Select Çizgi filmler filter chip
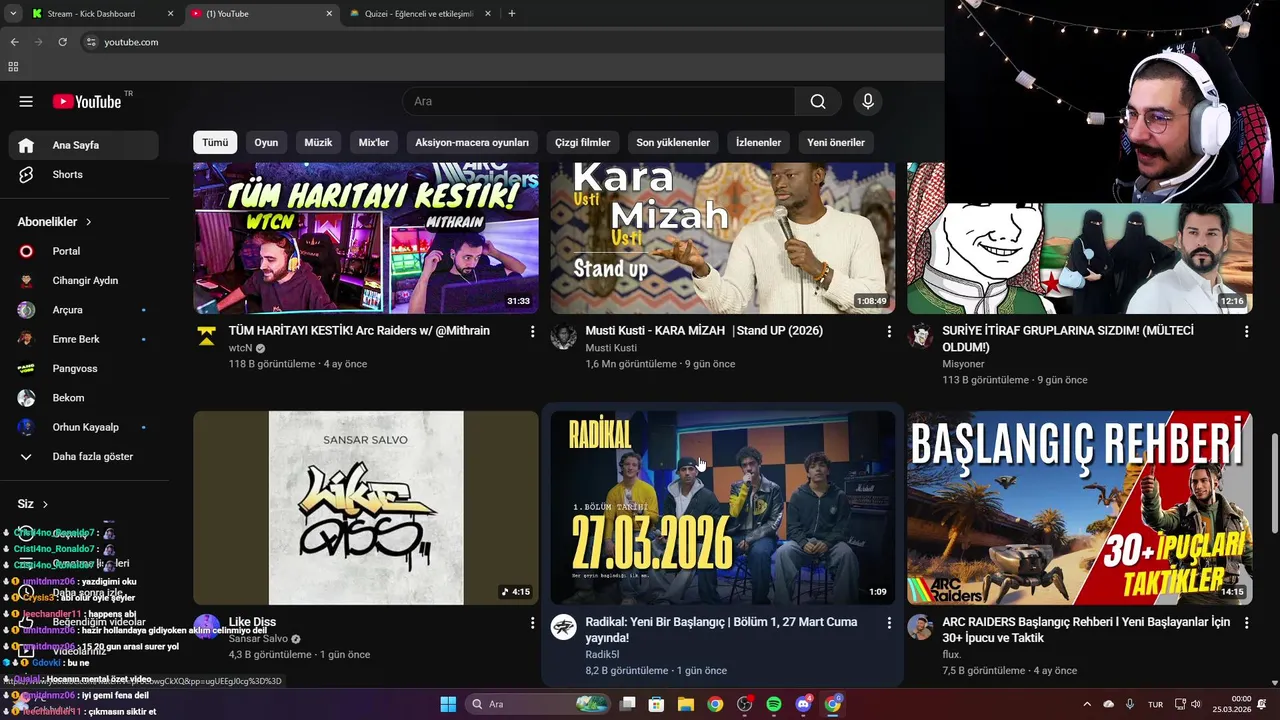1280x720 pixels. click(583, 142)
